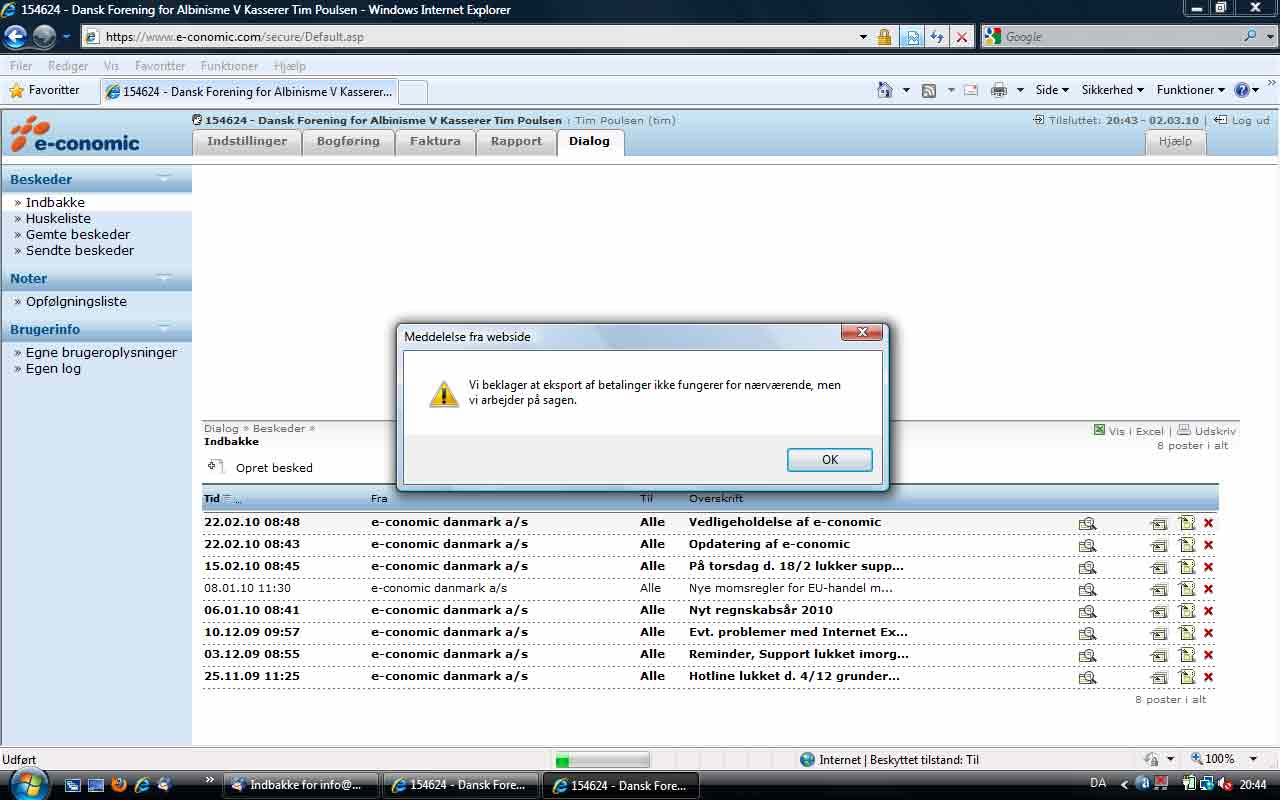Delete the Reminder, Support lukket message
The image size is (1280, 800).
point(1208,655)
